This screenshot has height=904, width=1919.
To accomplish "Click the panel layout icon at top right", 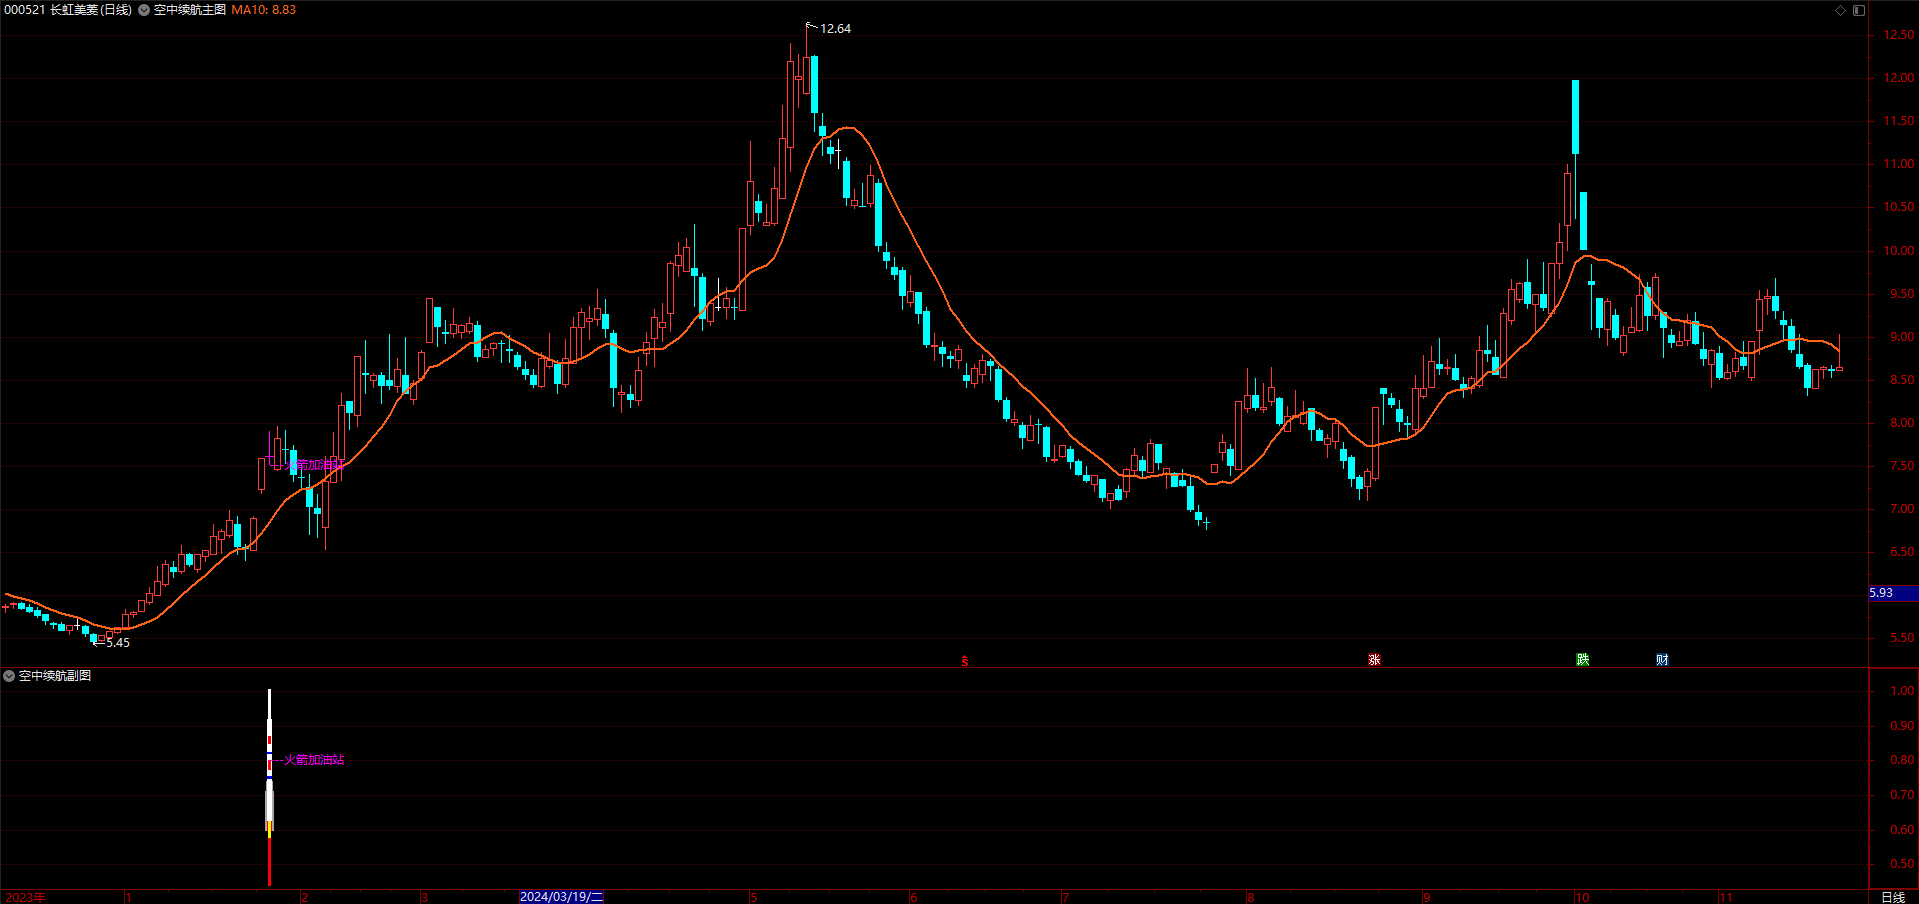I will (x=1859, y=10).
